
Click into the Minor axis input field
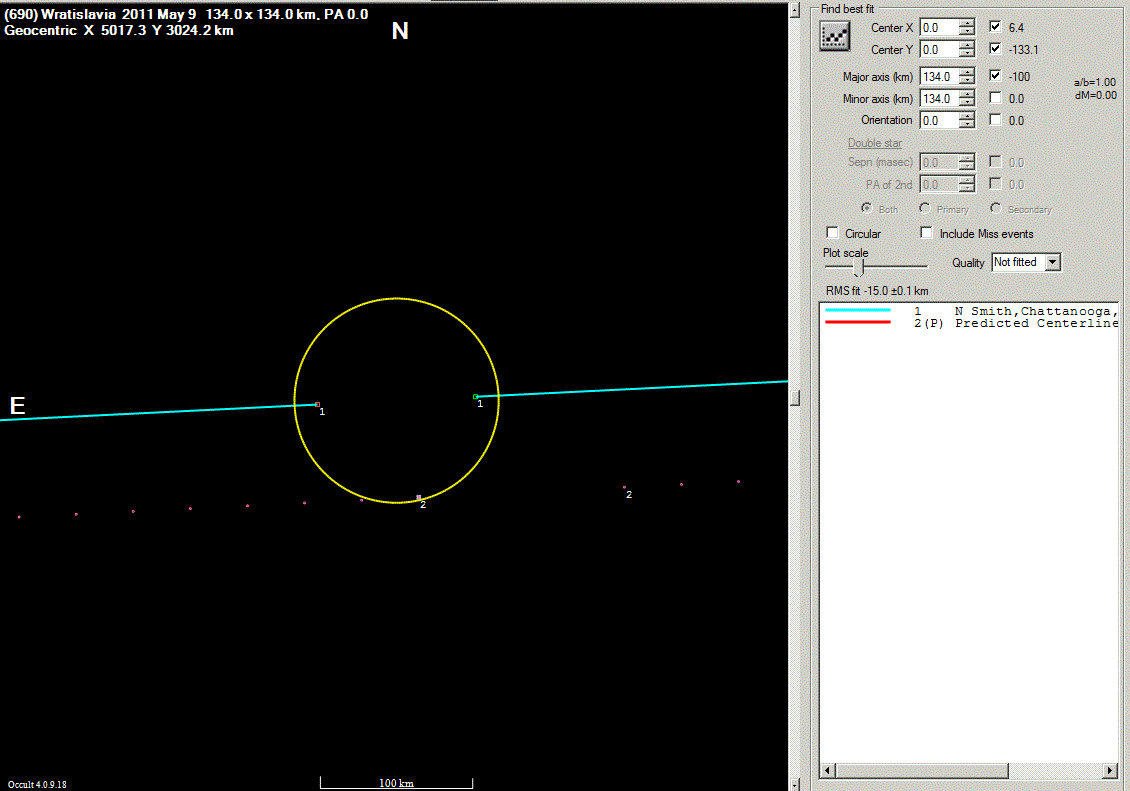point(938,98)
